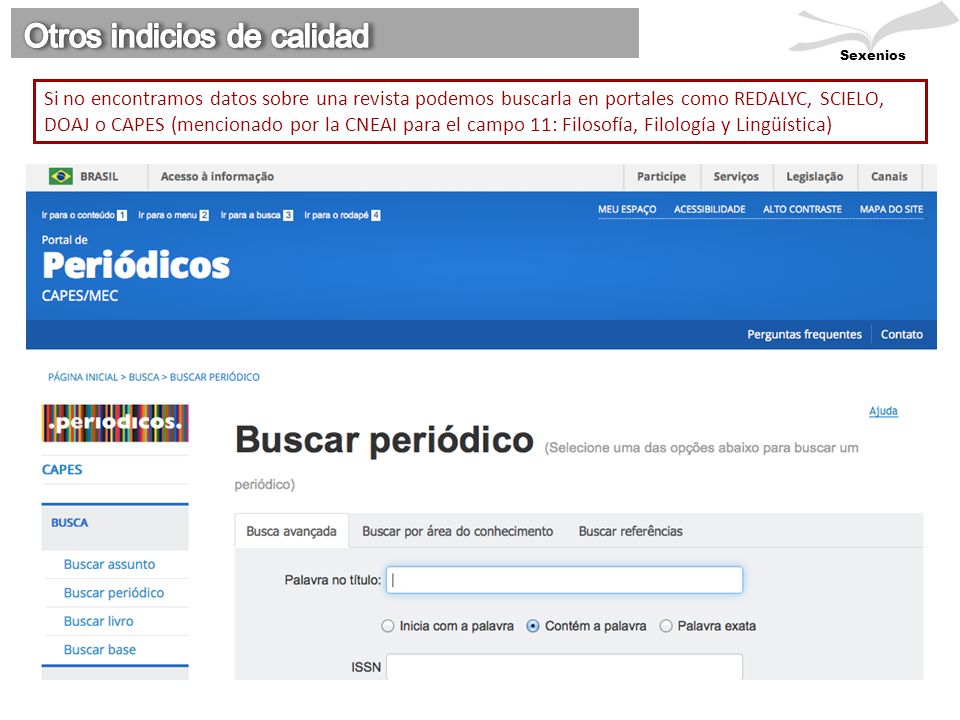960x720 pixels.
Task: Click the Periódicos portal title logo
Action: pyautogui.click(x=136, y=266)
